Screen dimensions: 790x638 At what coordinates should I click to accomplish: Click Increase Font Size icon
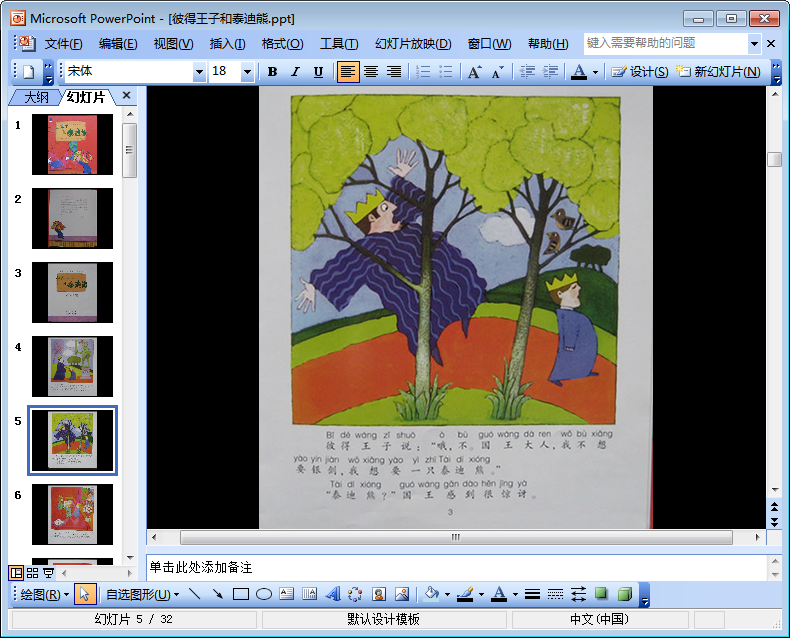(x=474, y=72)
